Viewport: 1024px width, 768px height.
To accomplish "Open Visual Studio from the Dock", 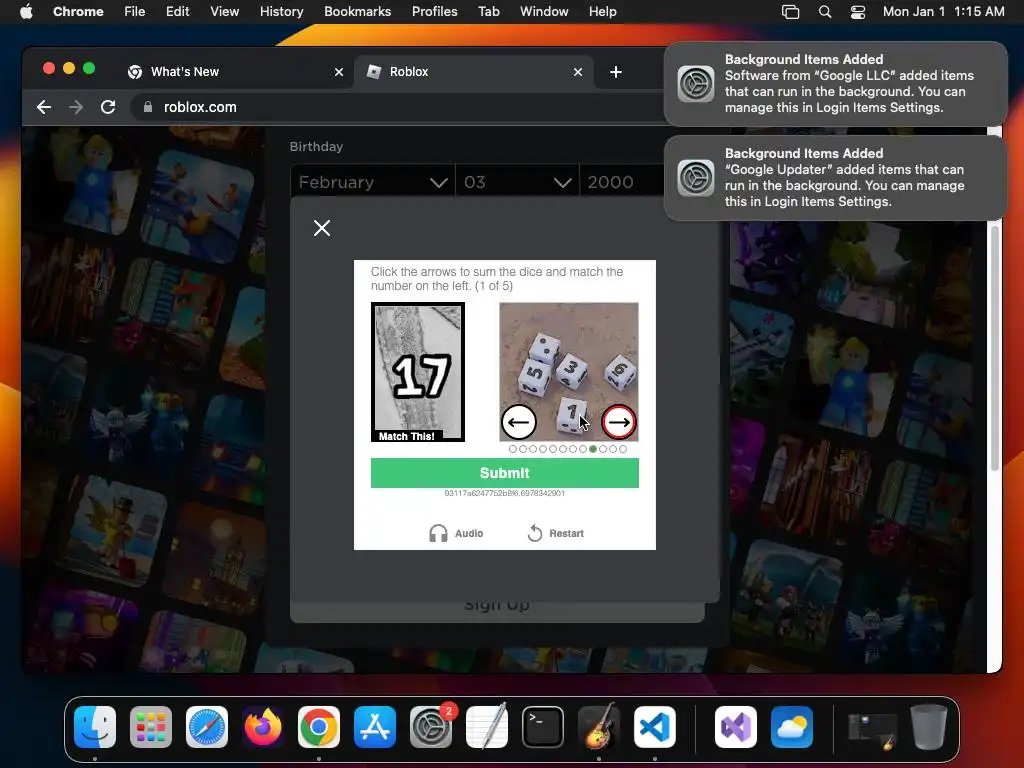I will 736,727.
